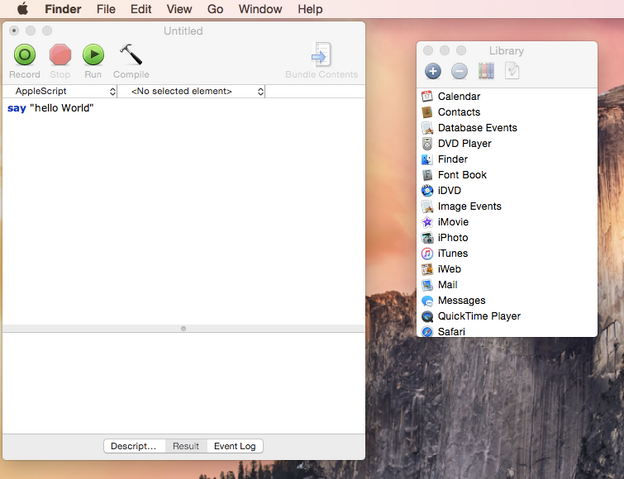Open the AppleScript language dropdown
Screen dimensions: 624x479
60,91
